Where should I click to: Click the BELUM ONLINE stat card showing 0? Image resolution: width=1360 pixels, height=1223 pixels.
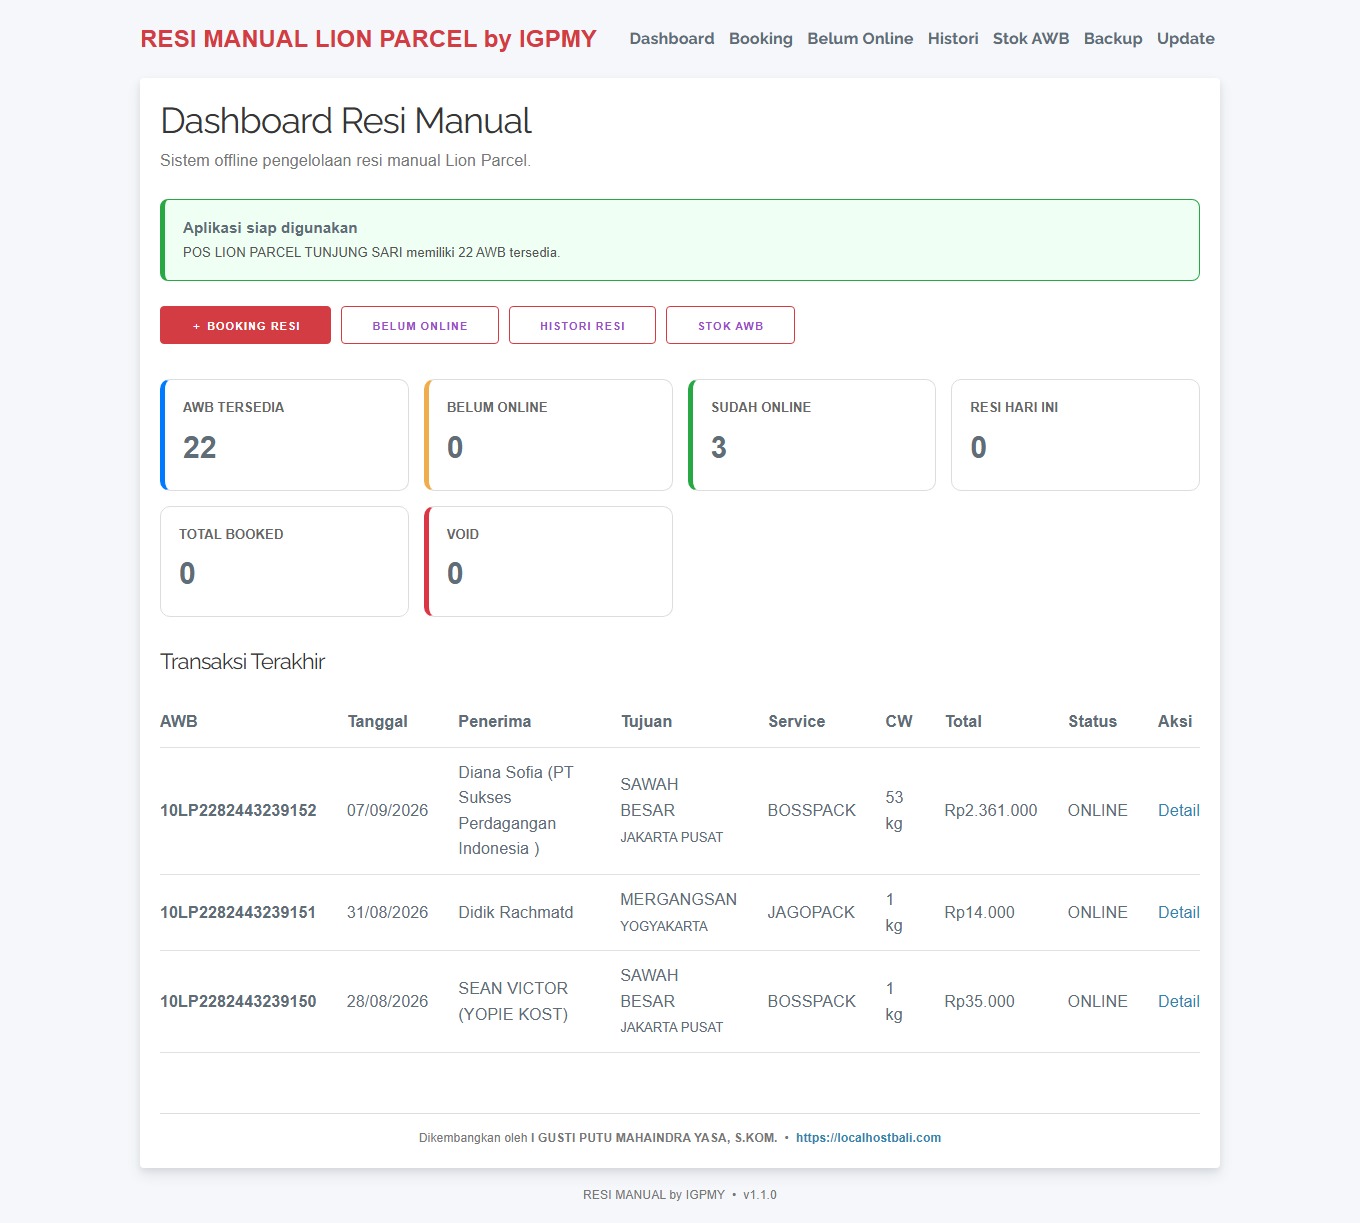click(x=548, y=435)
